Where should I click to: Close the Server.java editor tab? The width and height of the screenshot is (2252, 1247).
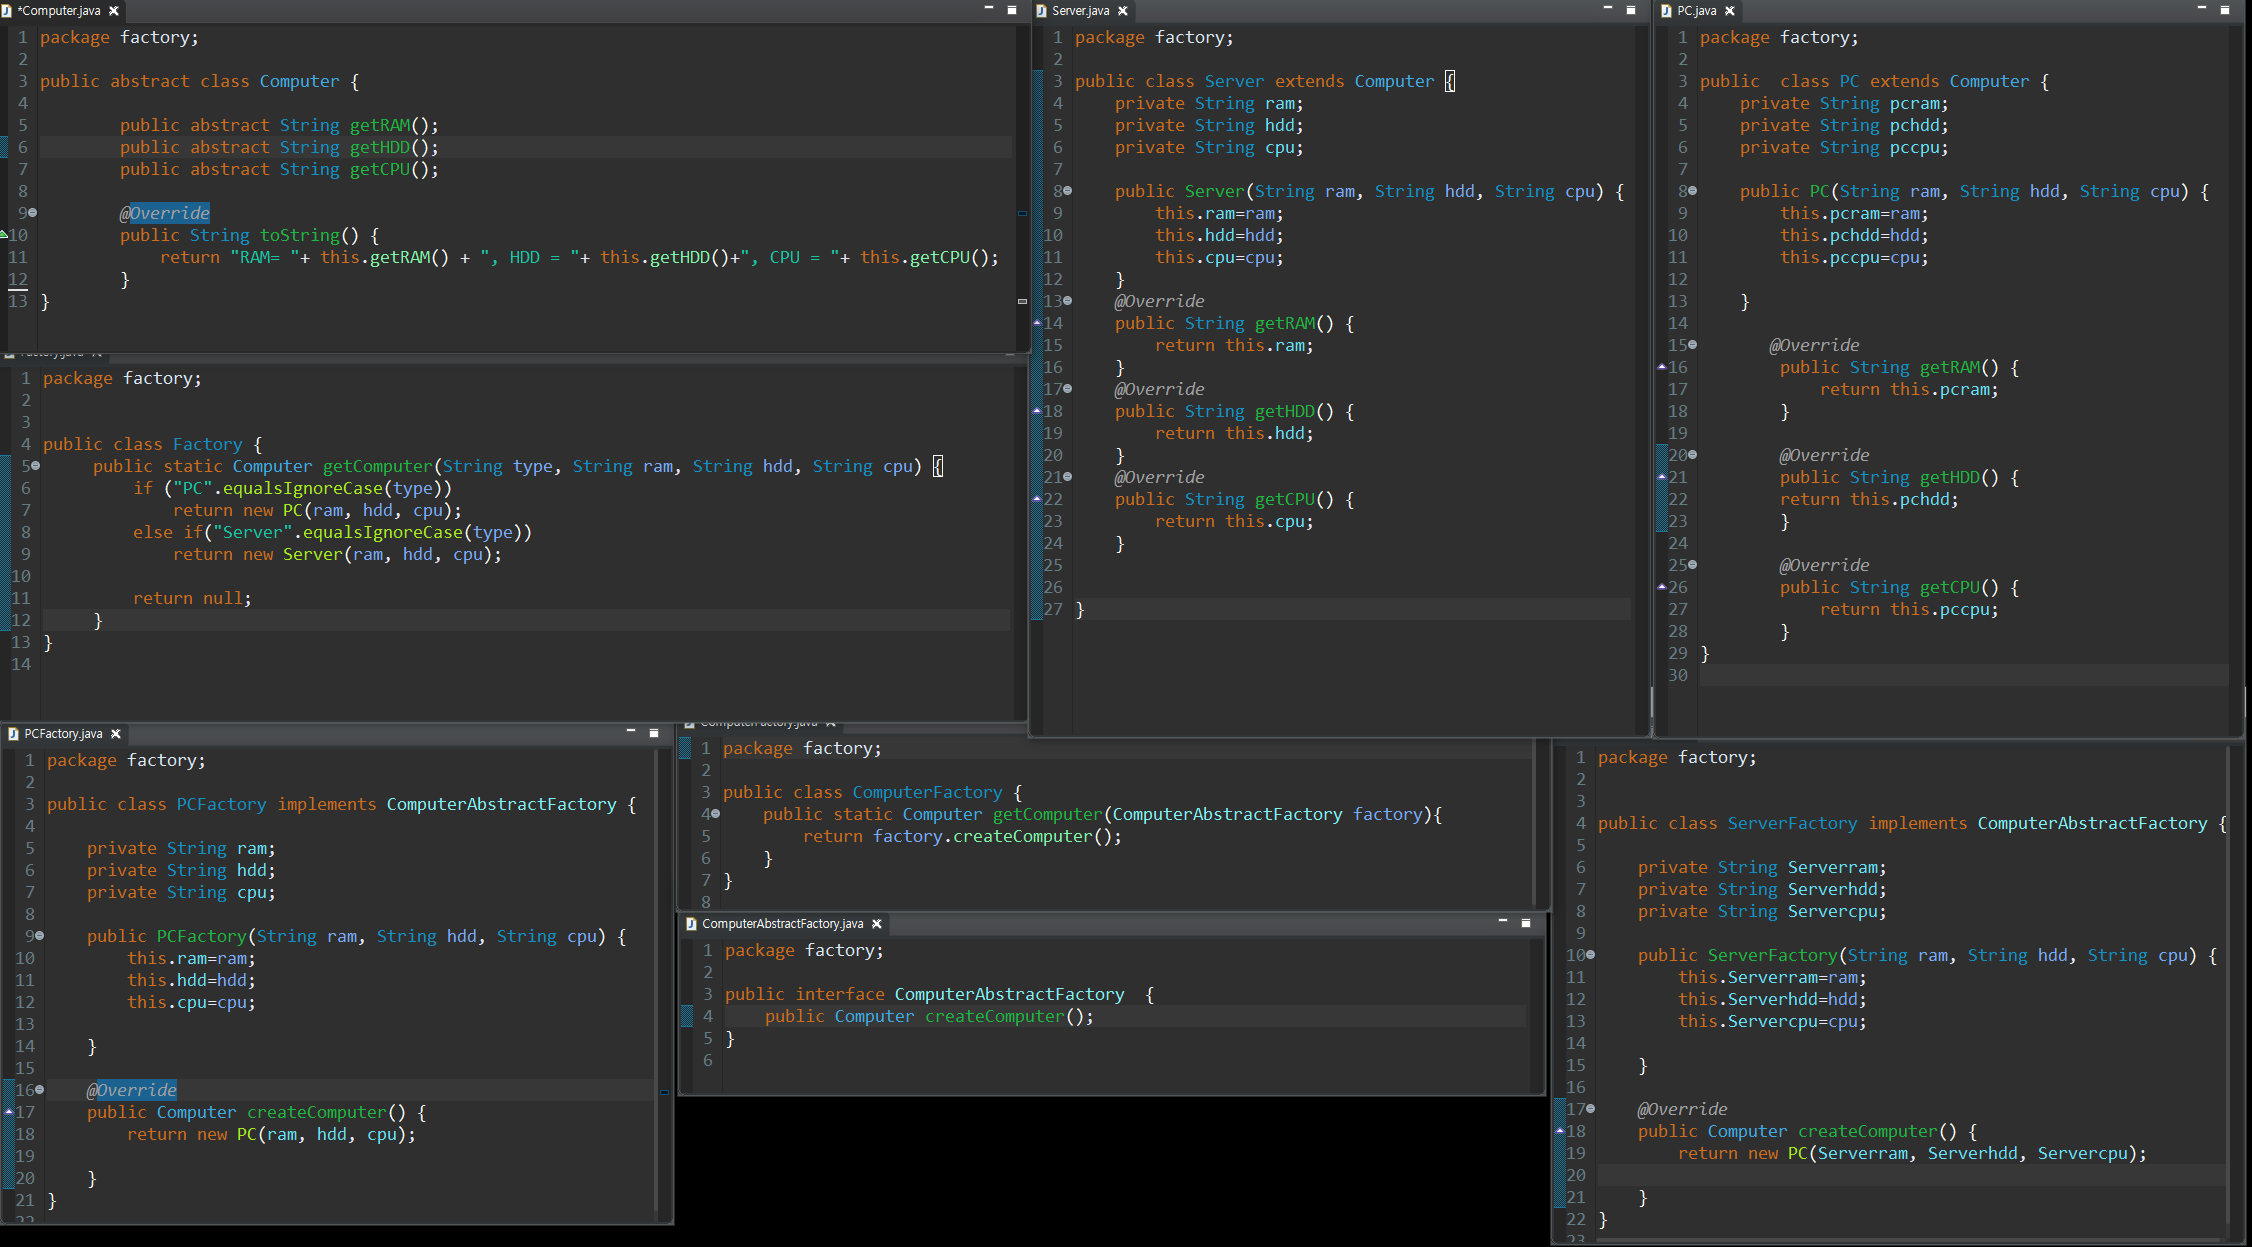1123,11
